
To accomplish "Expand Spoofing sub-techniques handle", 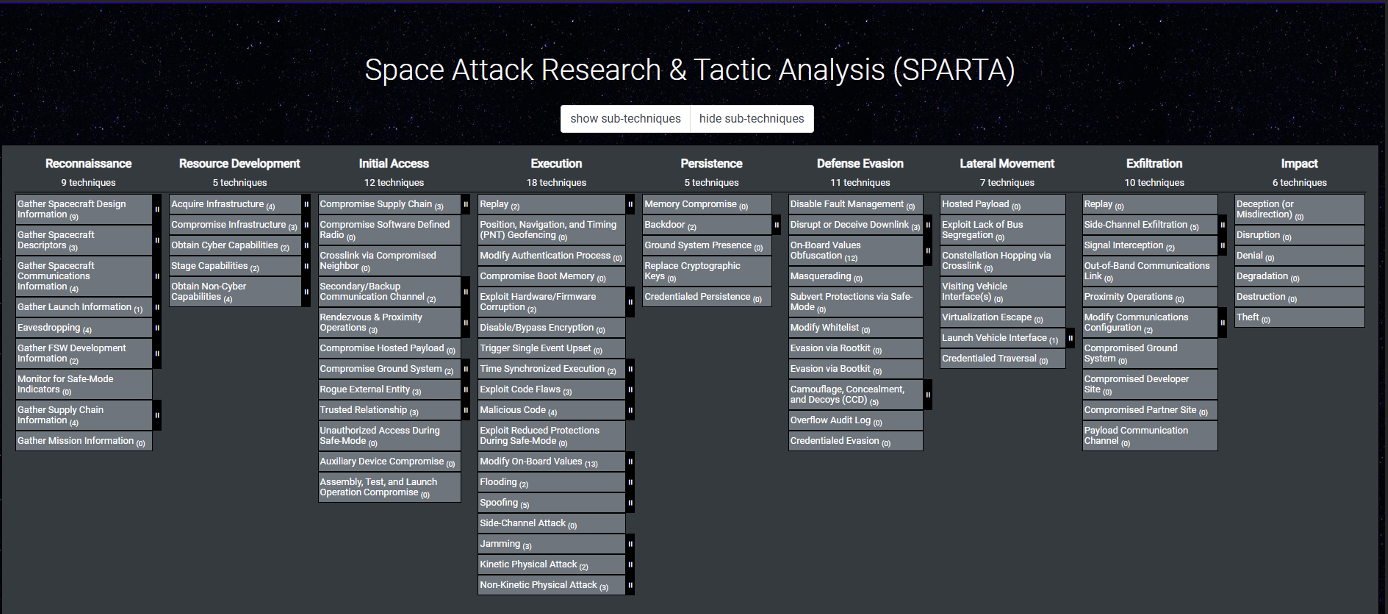I will (x=630, y=503).
